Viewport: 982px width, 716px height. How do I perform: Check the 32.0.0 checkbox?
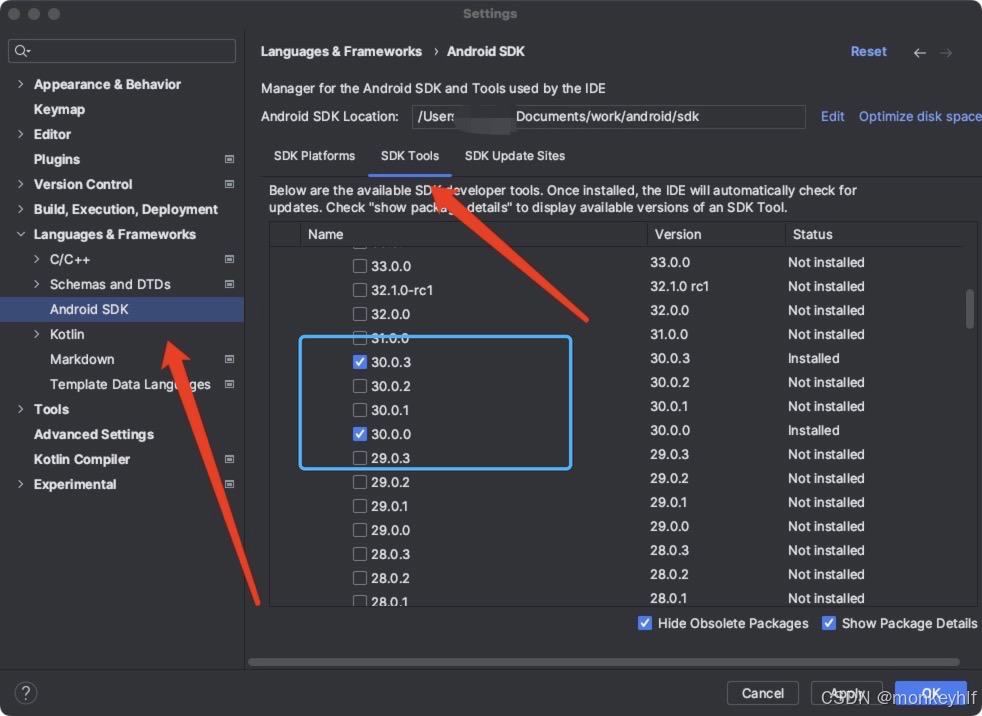point(359,314)
